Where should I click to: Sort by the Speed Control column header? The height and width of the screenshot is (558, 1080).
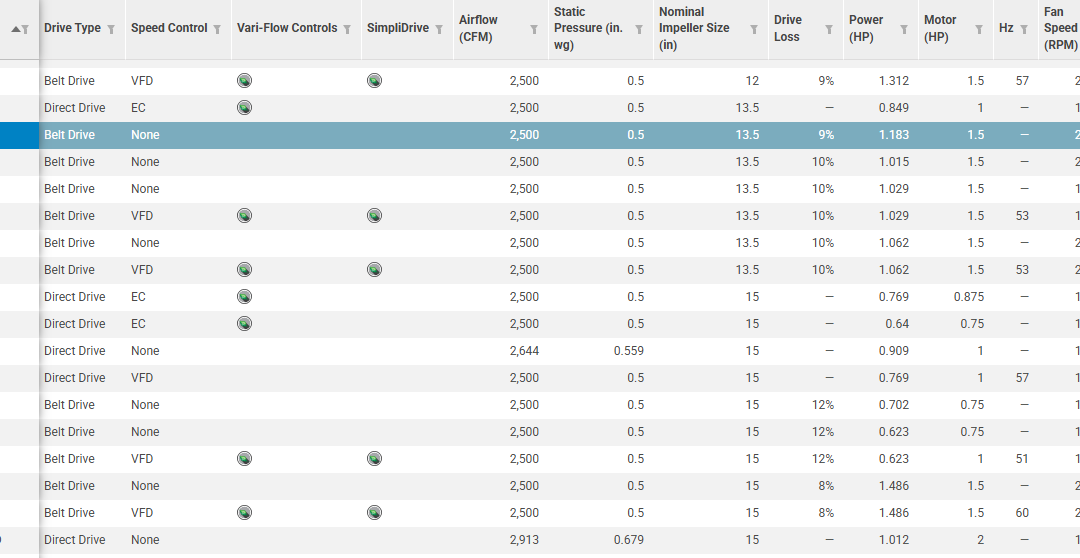(169, 28)
